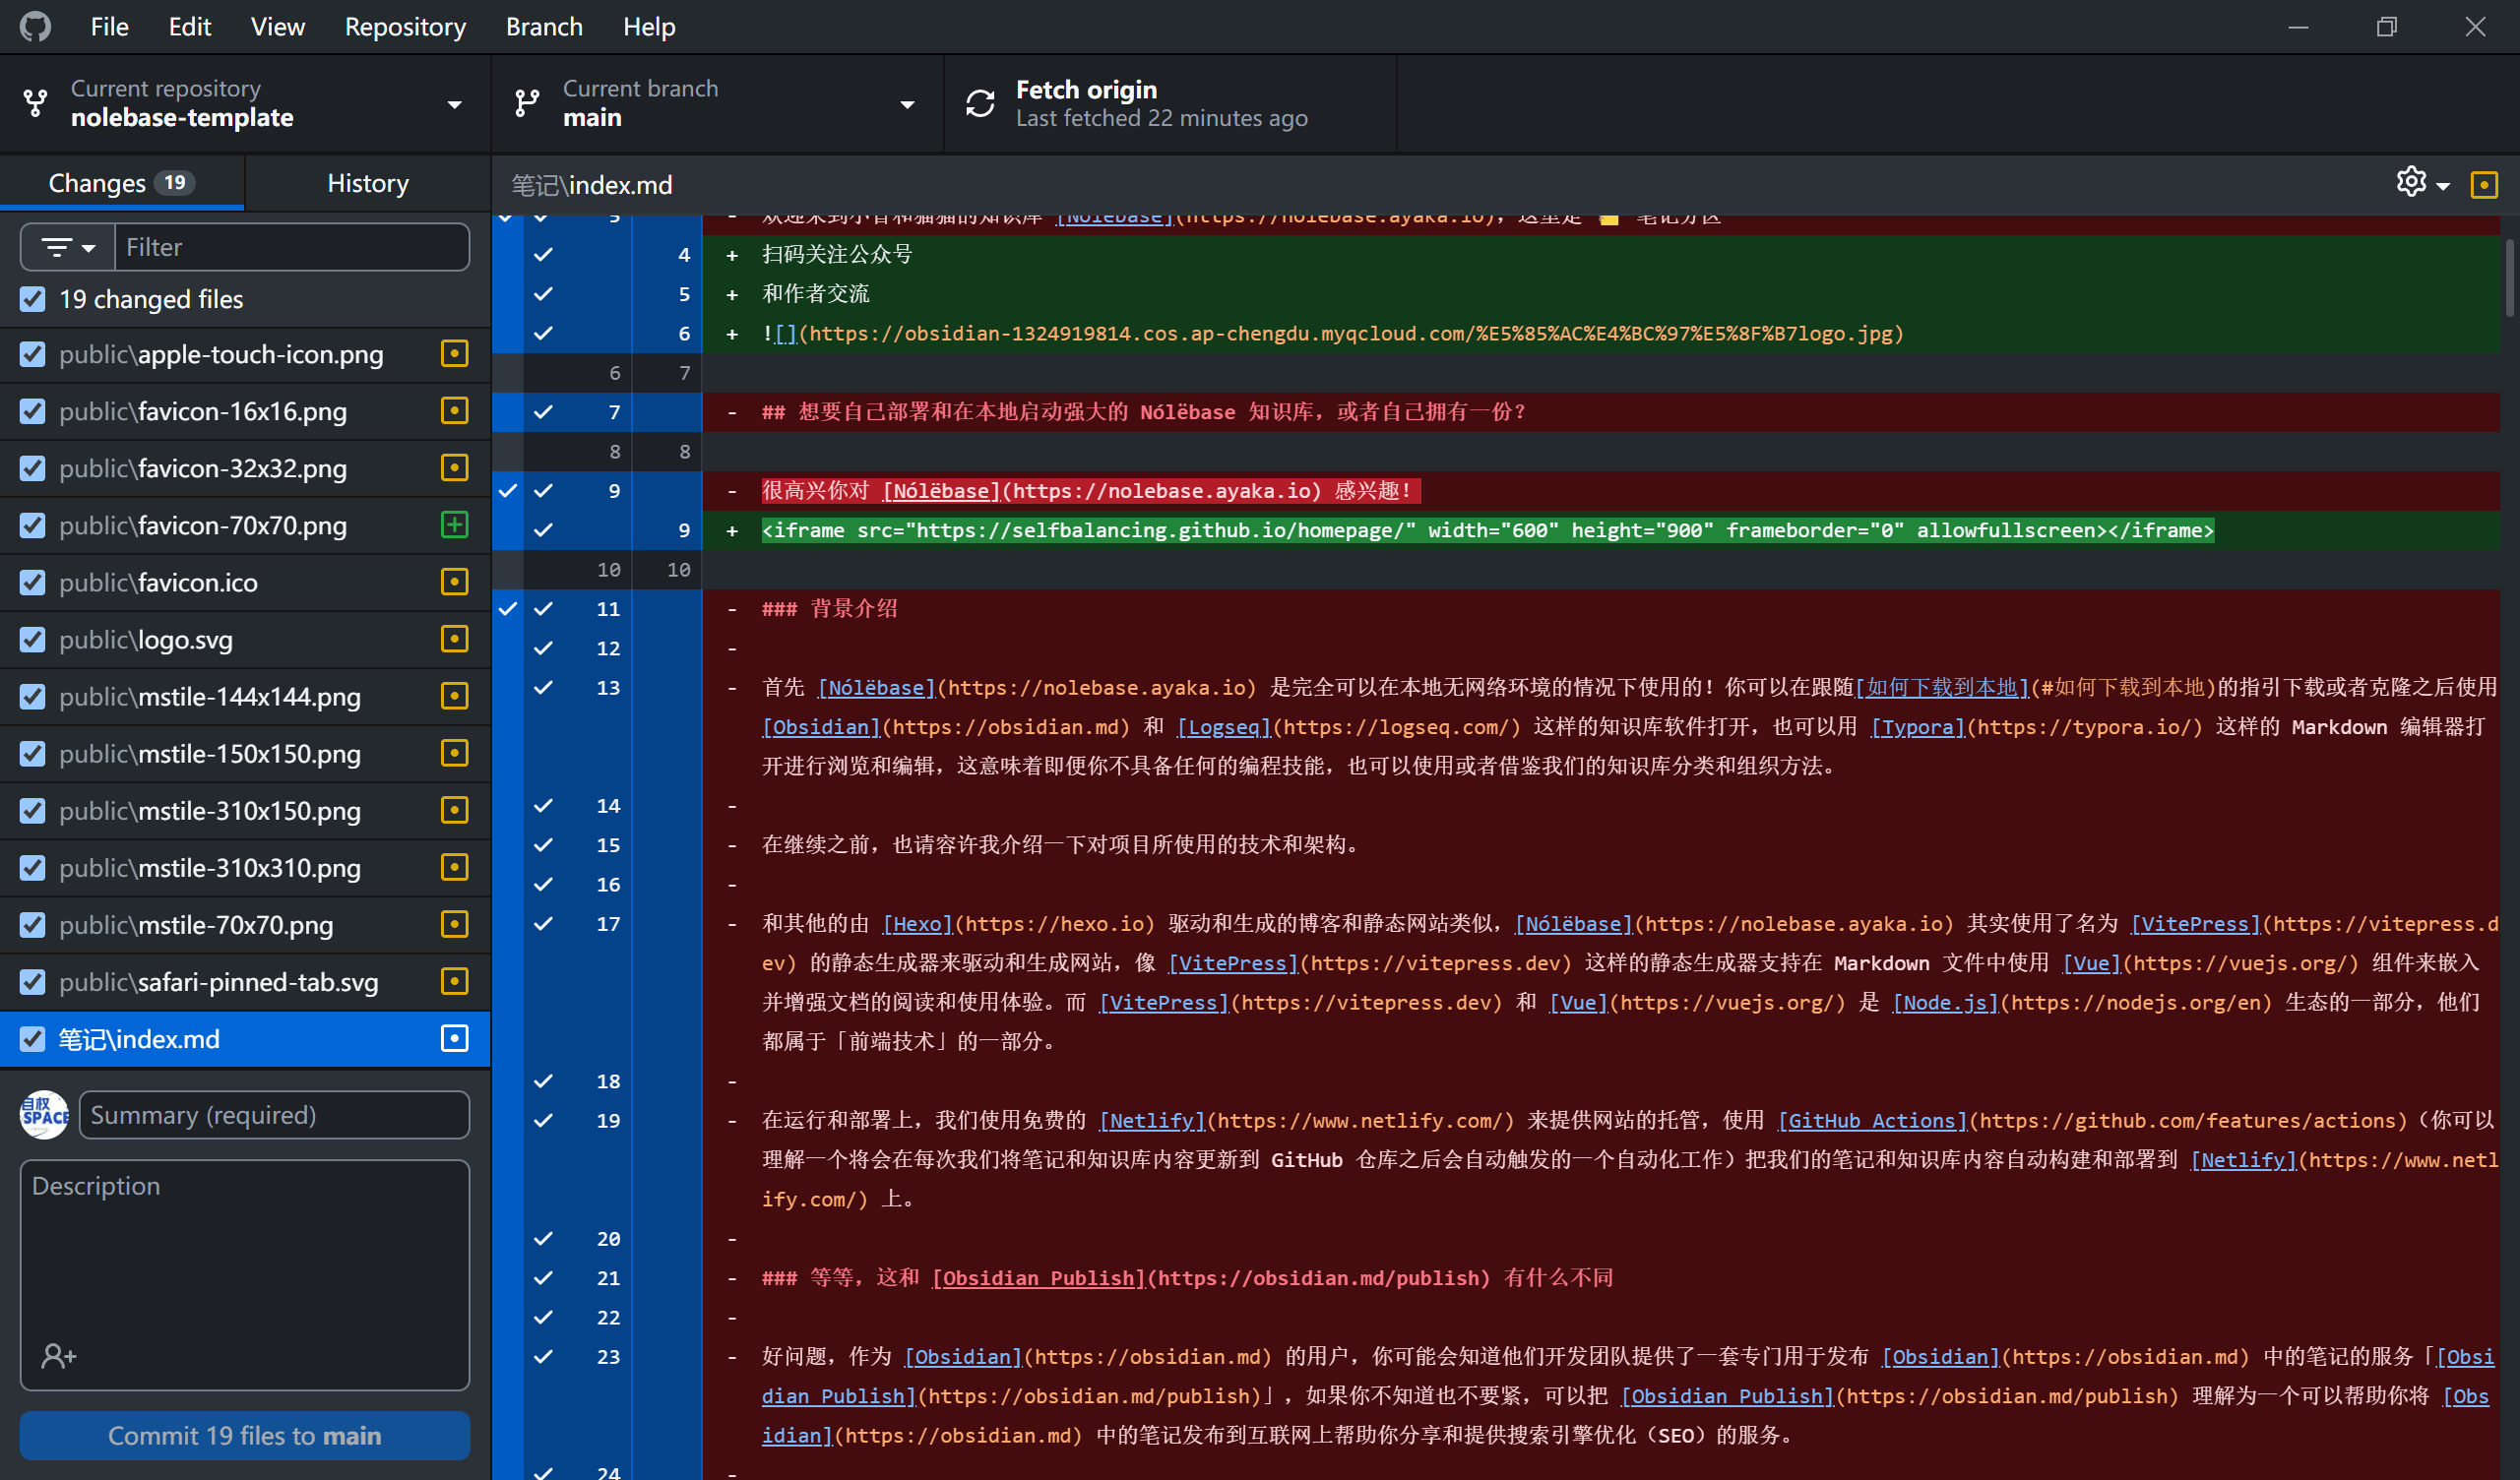Click Fetch origin button

[1170, 103]
